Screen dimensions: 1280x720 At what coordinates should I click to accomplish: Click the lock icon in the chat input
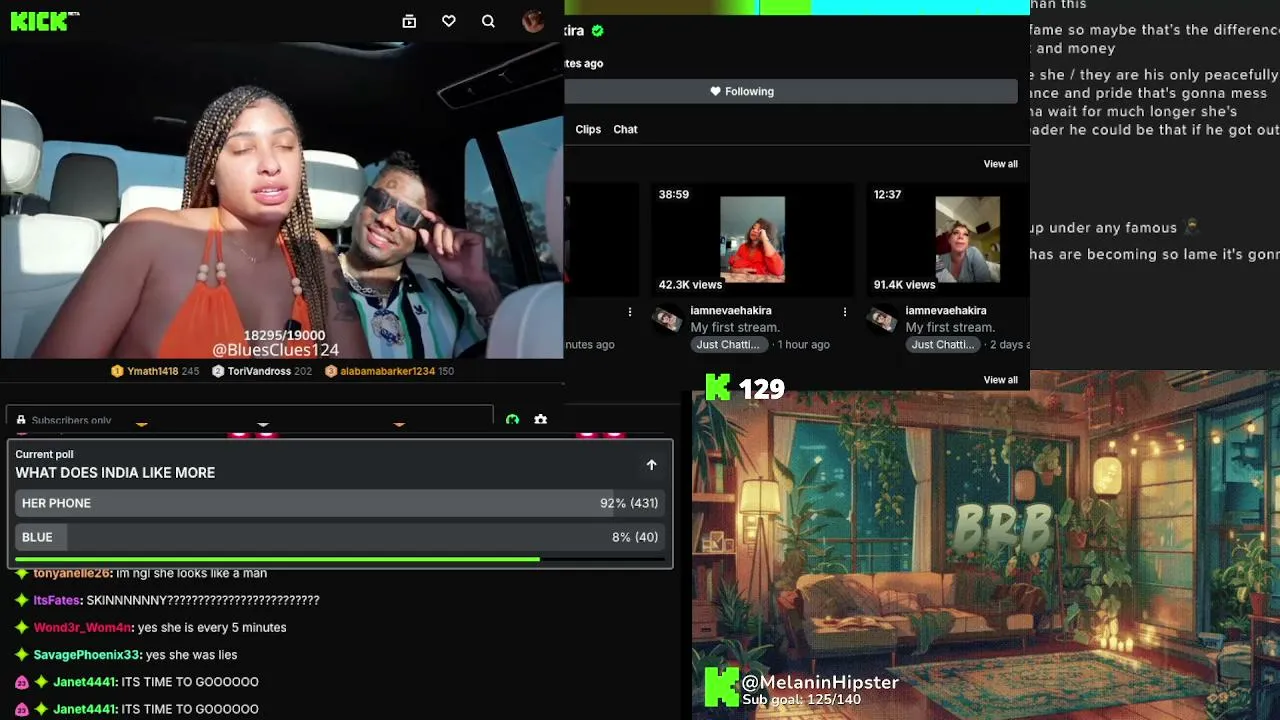21,421
